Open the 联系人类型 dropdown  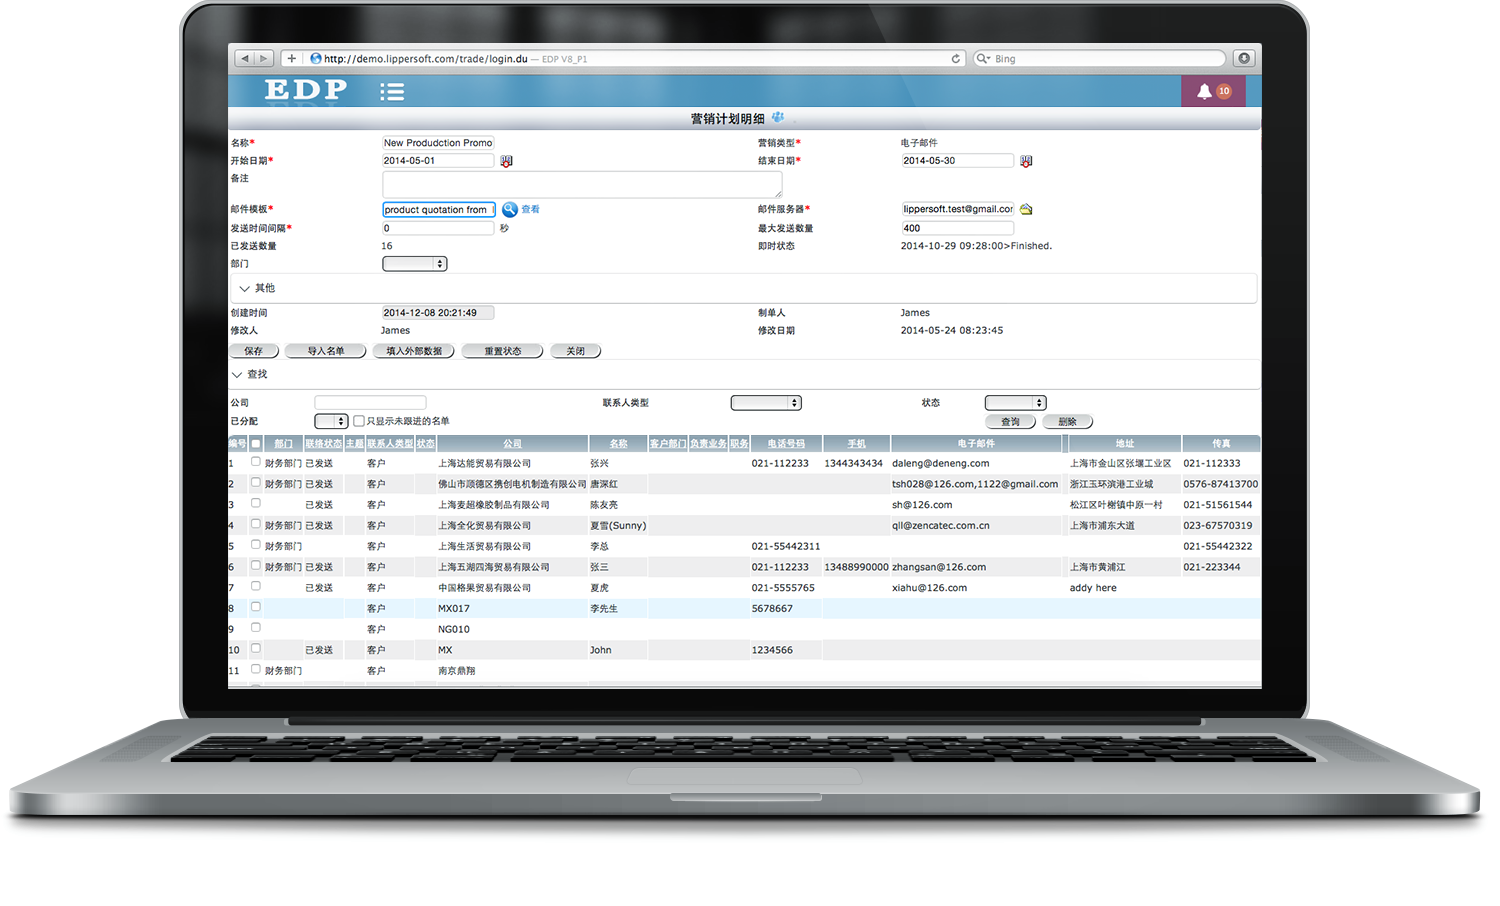coord(766,403)
